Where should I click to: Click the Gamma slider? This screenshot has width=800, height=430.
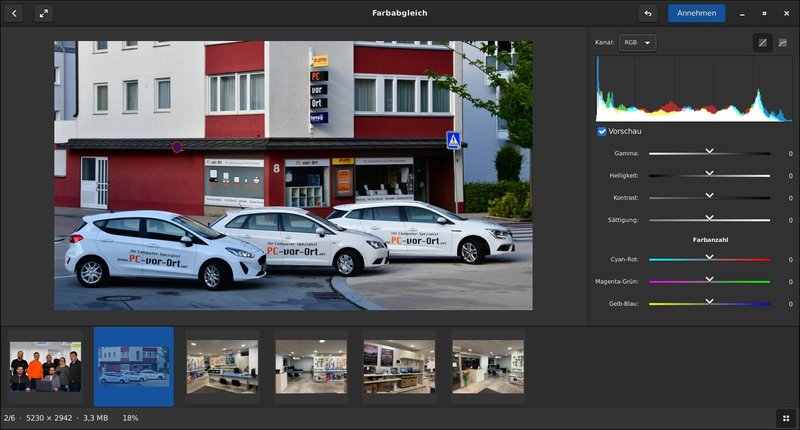coord(709,153)
